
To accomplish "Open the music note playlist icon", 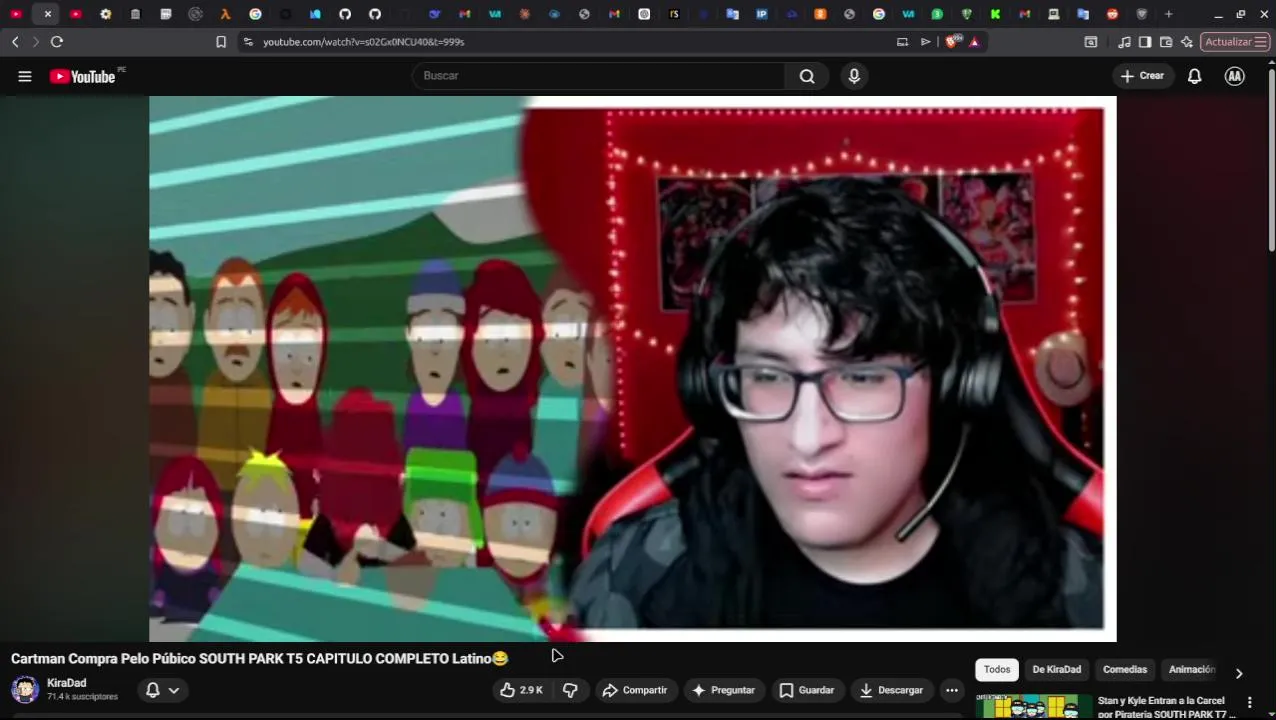I will click(x=1124, y=42).
